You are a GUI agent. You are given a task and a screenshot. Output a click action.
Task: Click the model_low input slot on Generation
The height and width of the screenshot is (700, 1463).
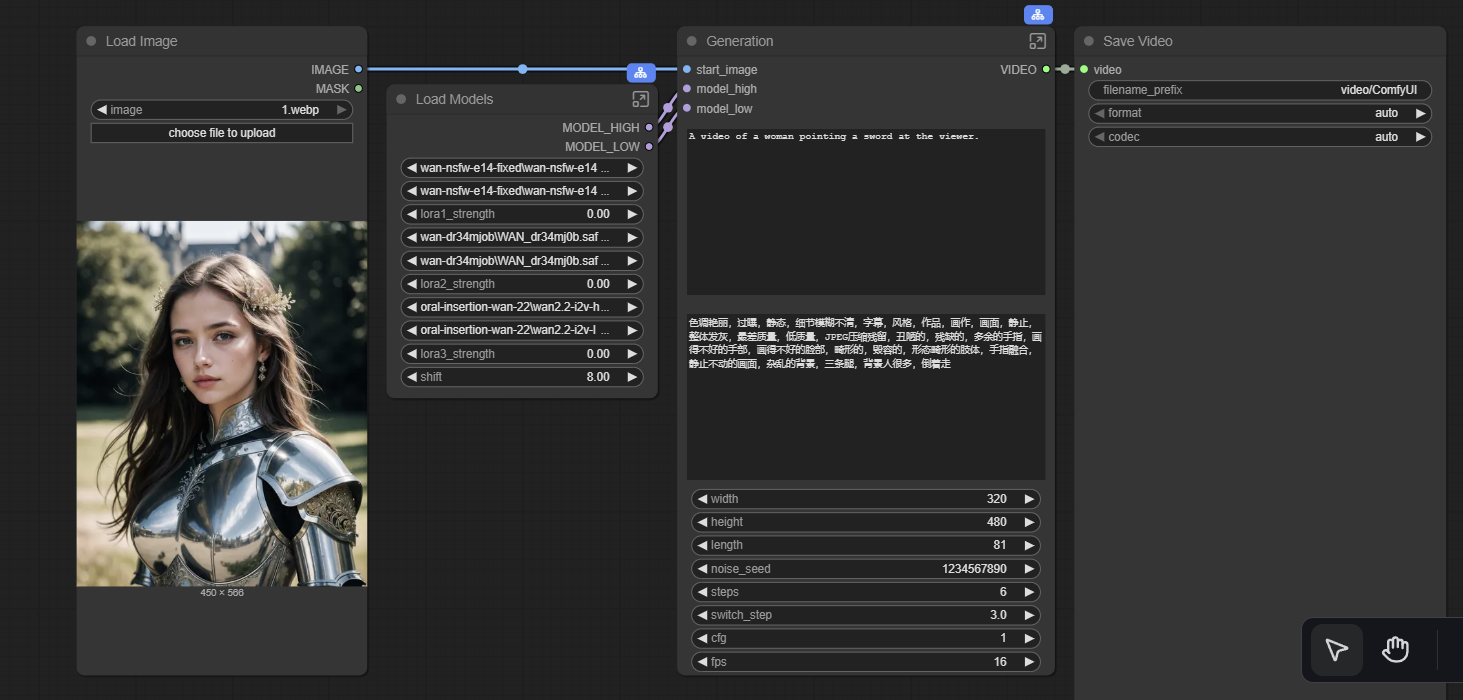(687, 108)
